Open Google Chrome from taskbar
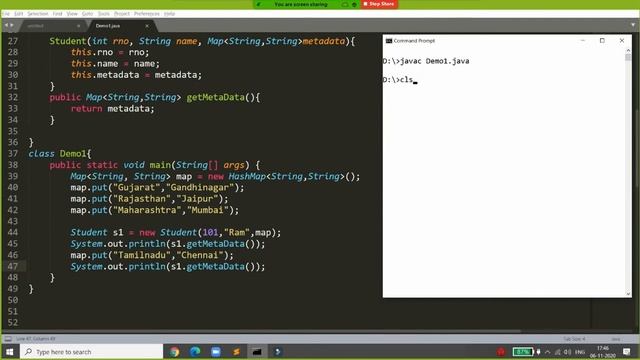Screen dimensions: 640x360 point(174,351)
